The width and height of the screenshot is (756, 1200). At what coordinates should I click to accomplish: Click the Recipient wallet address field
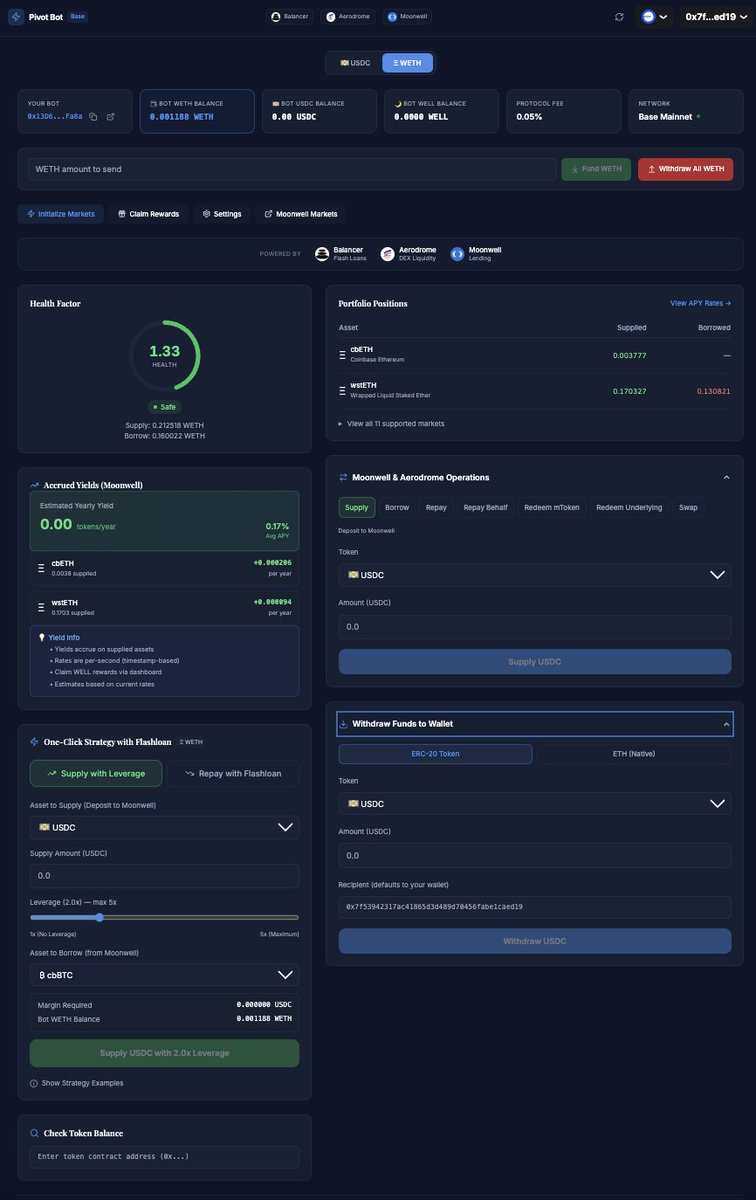pyautogui.click(x=535, y=907)
